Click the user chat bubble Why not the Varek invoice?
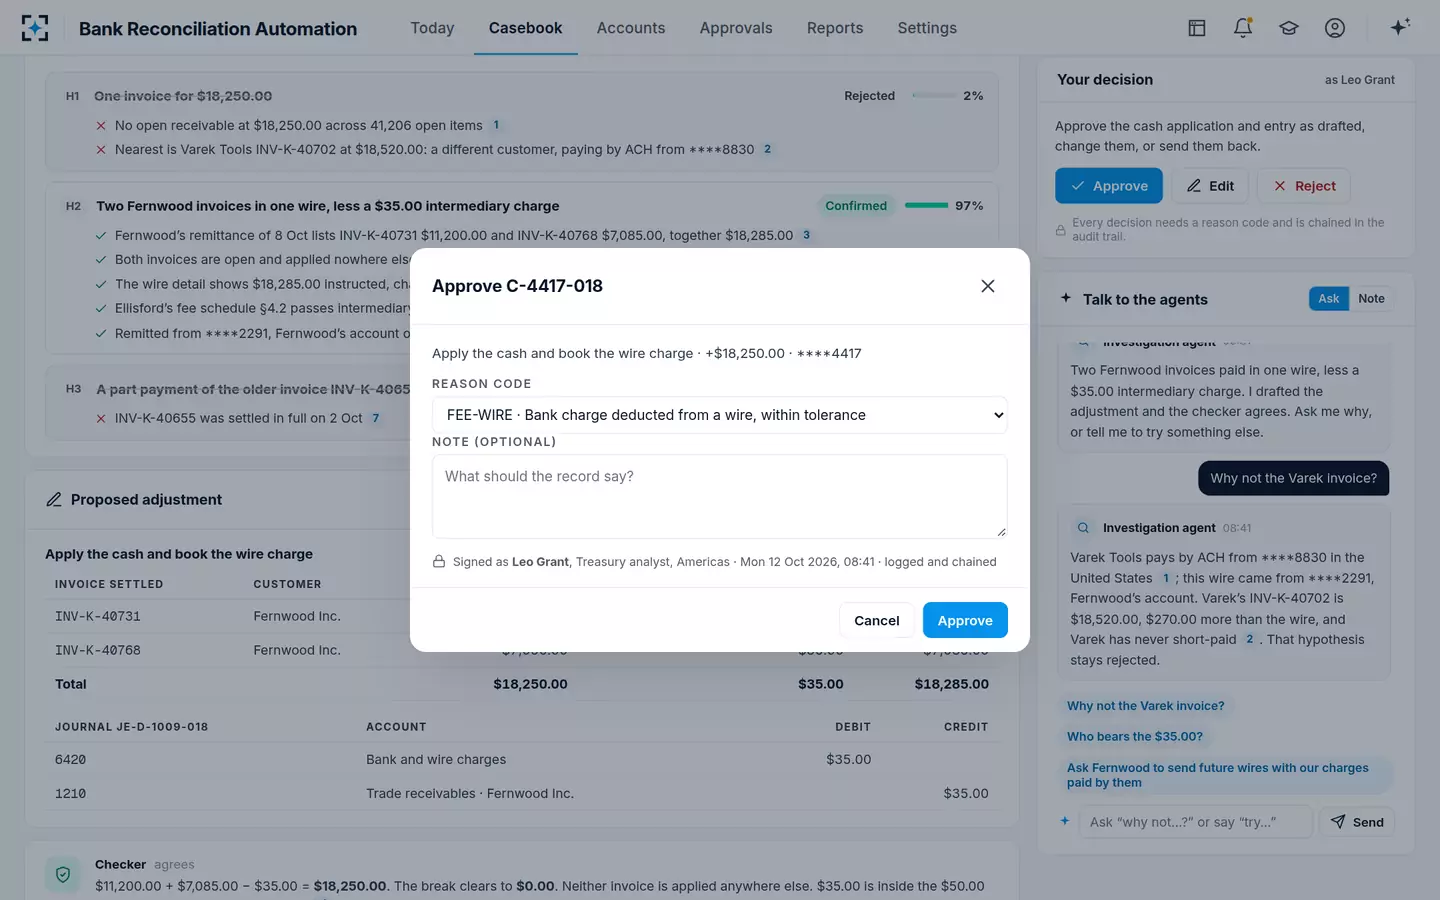The height and width of the screenshot is (900, 1440). click(x=1293, y=478)
